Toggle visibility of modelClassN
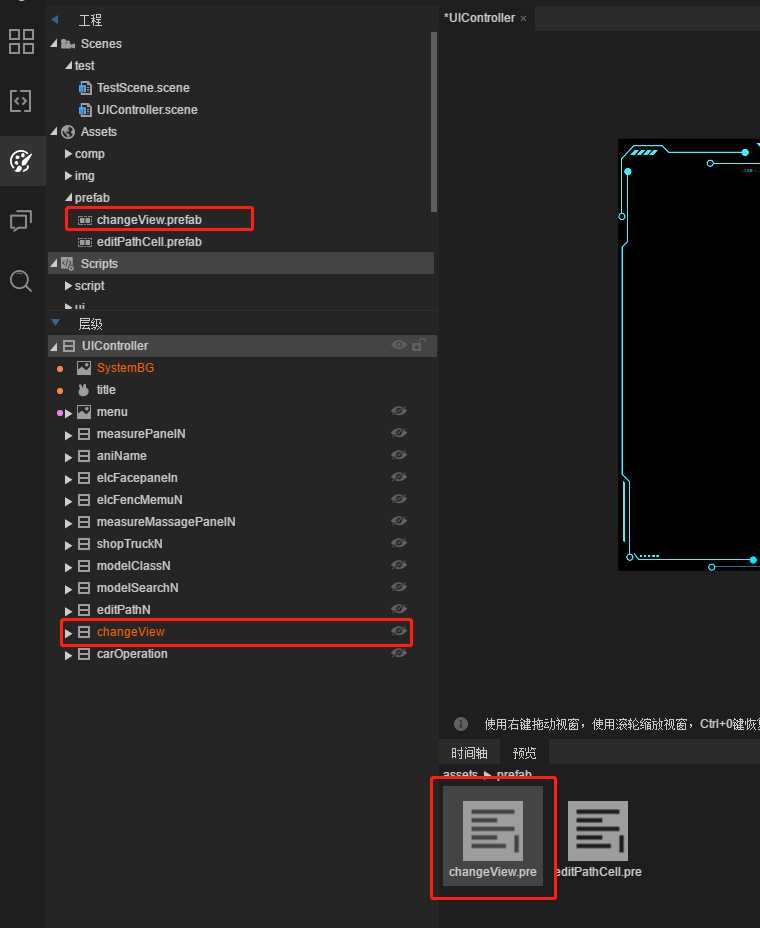760x928 pixels. [x=399, y=565]
